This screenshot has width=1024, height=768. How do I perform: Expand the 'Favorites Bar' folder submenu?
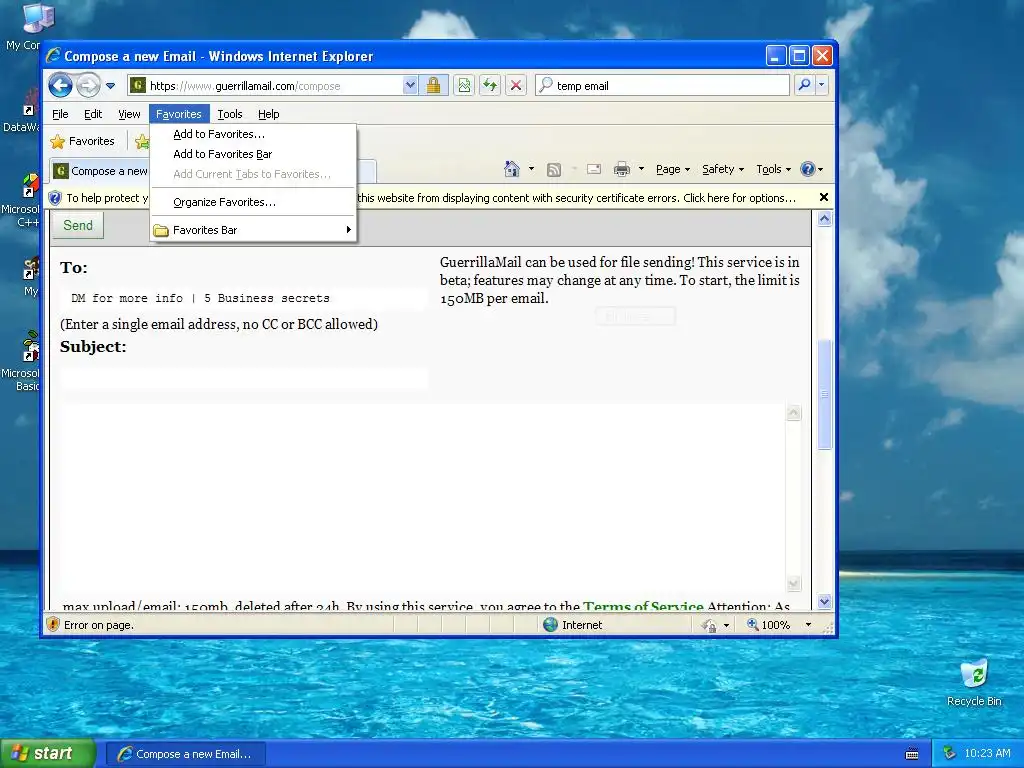pos(253,230)
